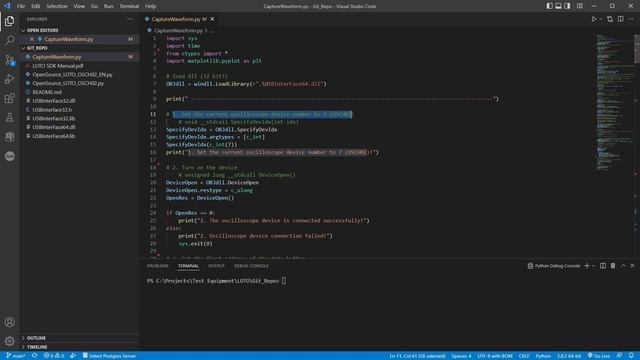This screenshot has width=640, height=360.
Task: Change indentation via Spaces: 4
Action: 461,356
